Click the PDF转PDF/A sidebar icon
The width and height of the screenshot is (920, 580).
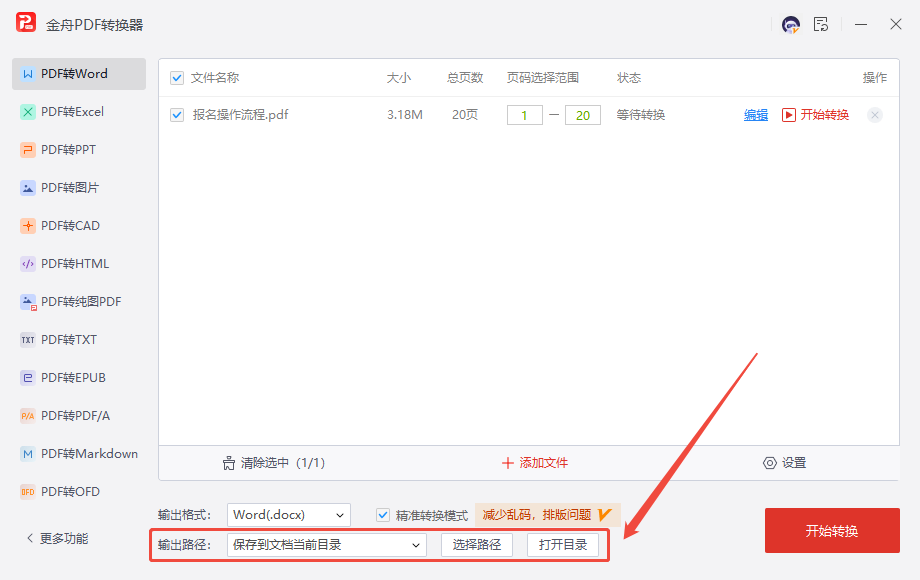click(x=28, y=416)
